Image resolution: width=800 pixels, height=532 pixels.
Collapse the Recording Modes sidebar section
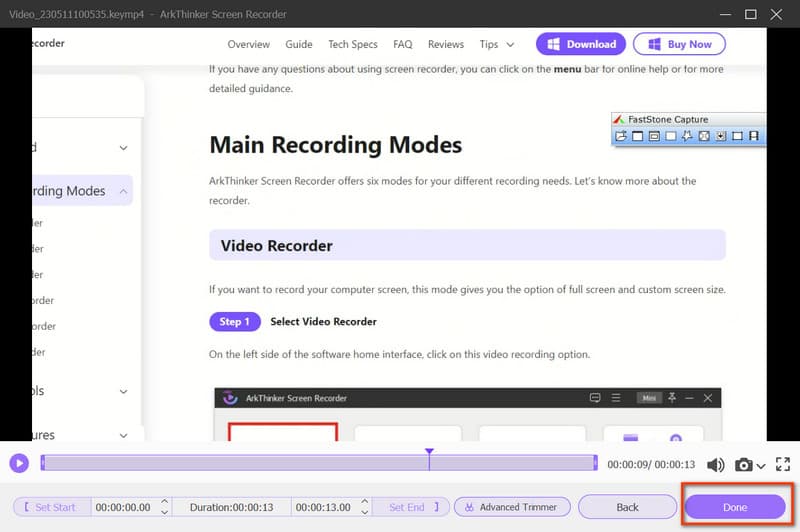[123, 191]
